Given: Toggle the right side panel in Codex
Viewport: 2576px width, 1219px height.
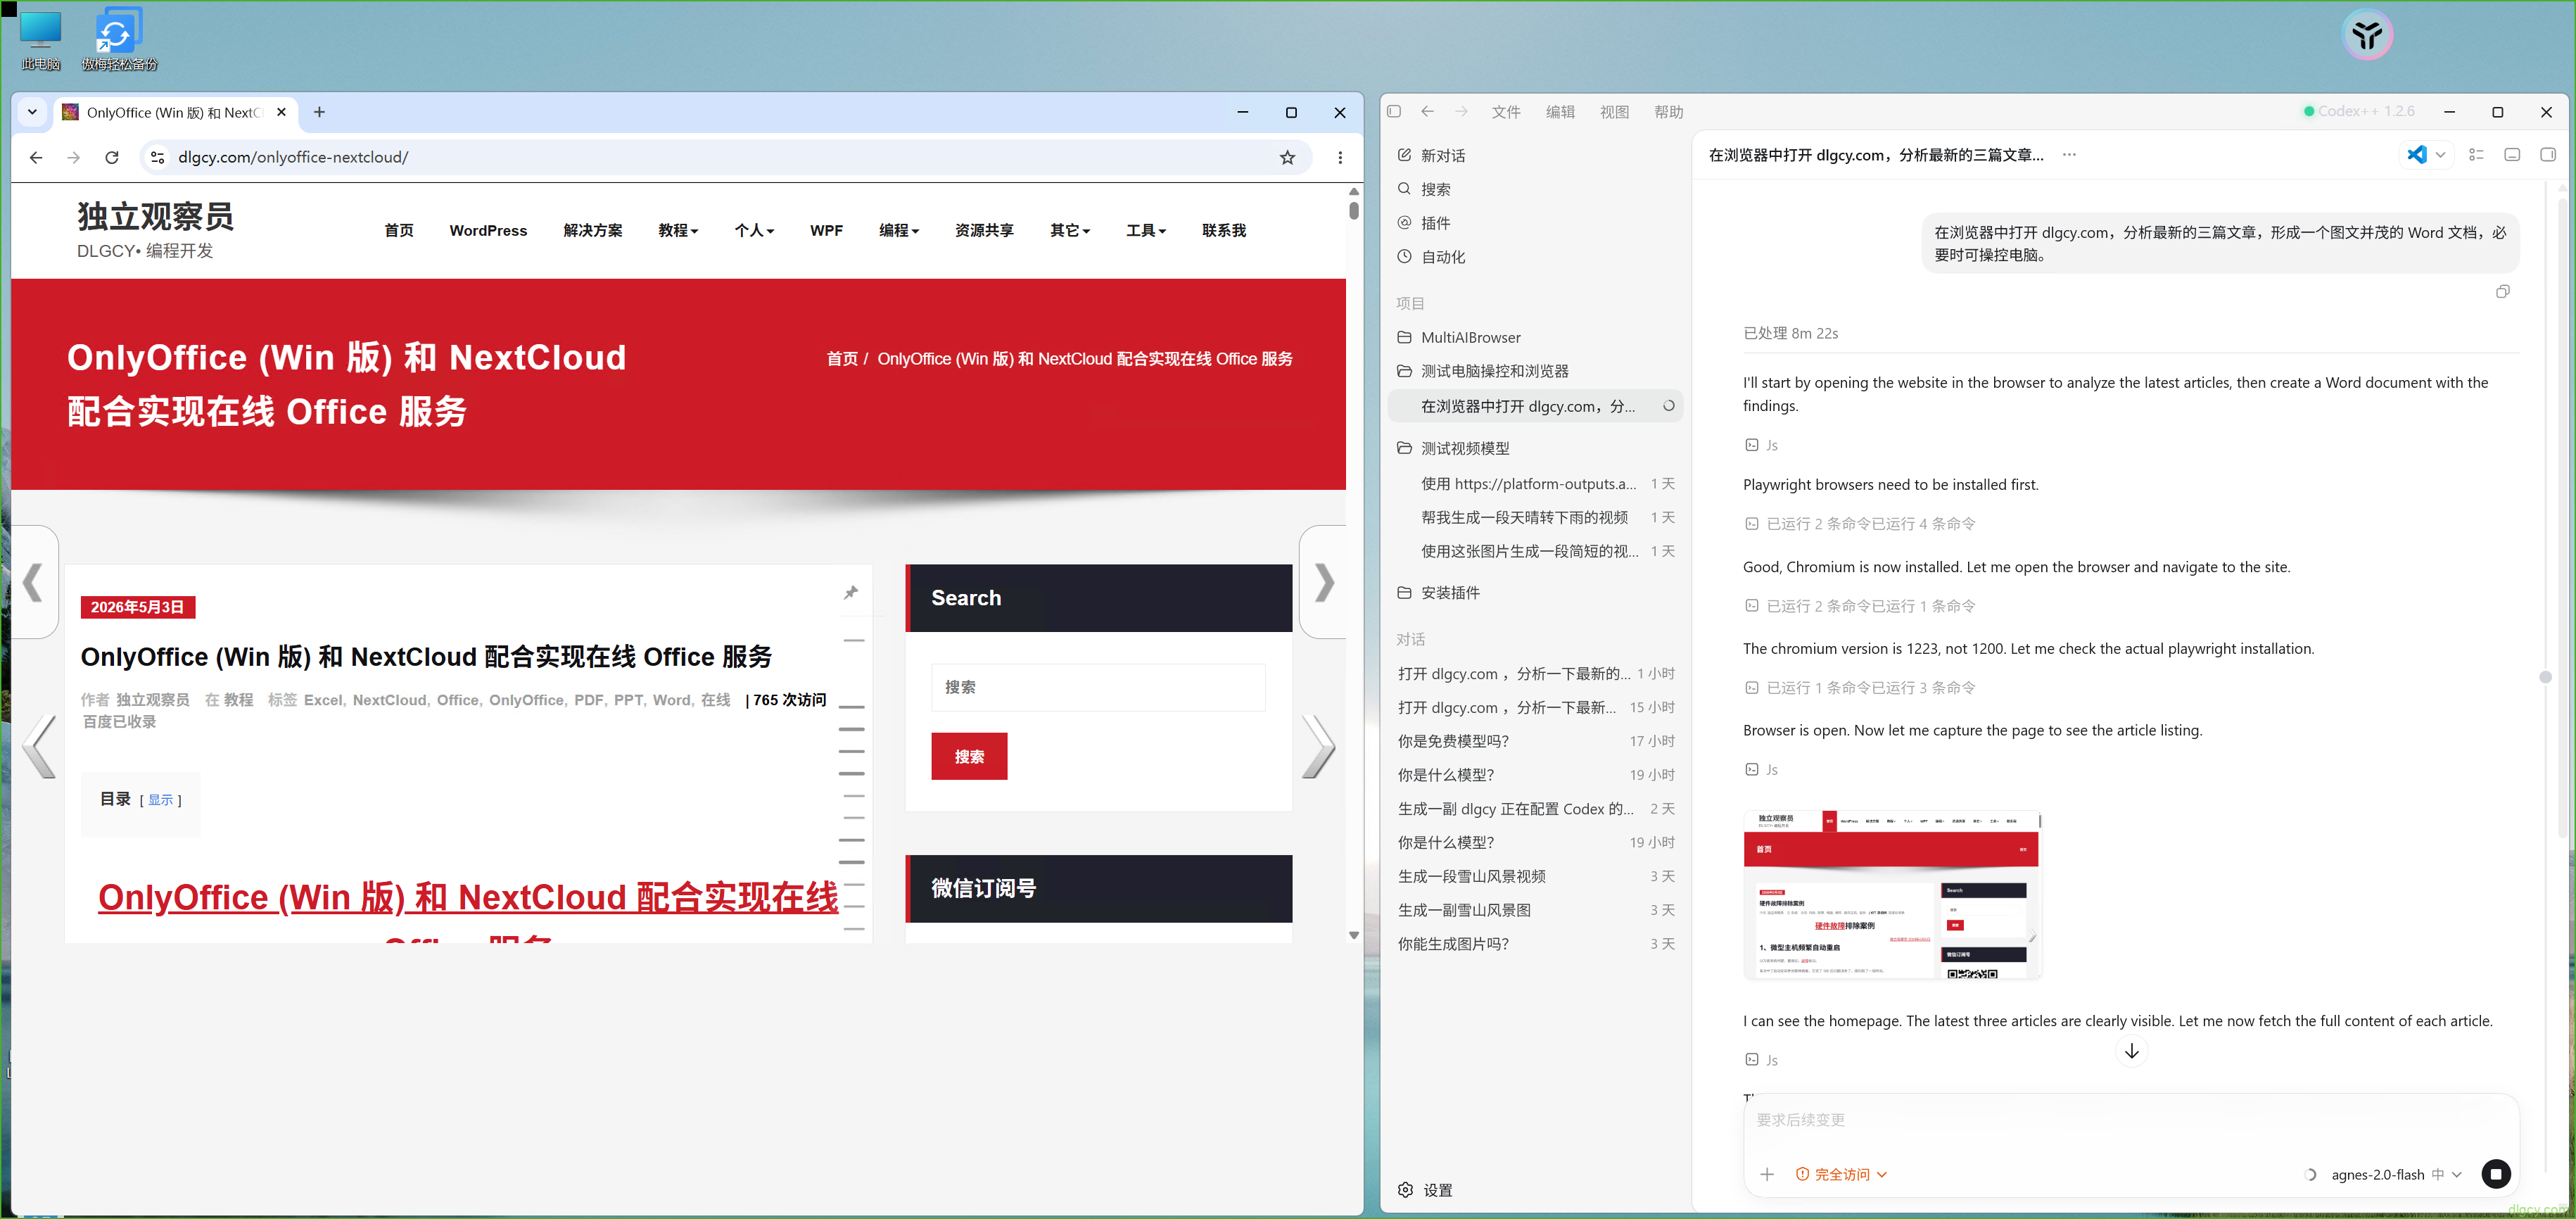Looking at the screenshot, I should click(2548, 155).
